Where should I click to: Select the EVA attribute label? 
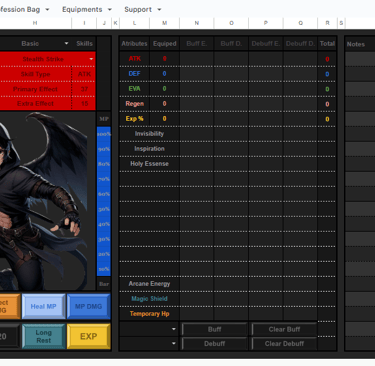pyautogui.click(x=134, y=89)
